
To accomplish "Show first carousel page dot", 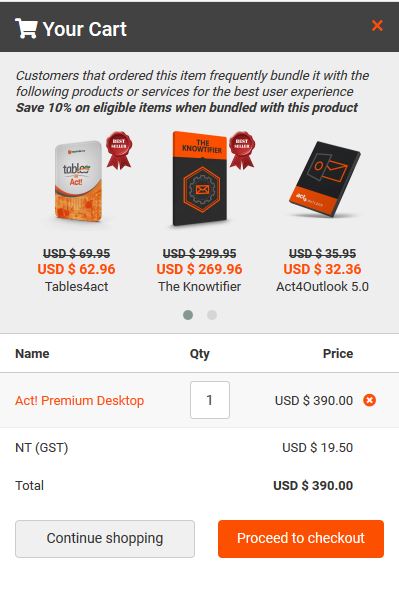I will tap(188, 315).
